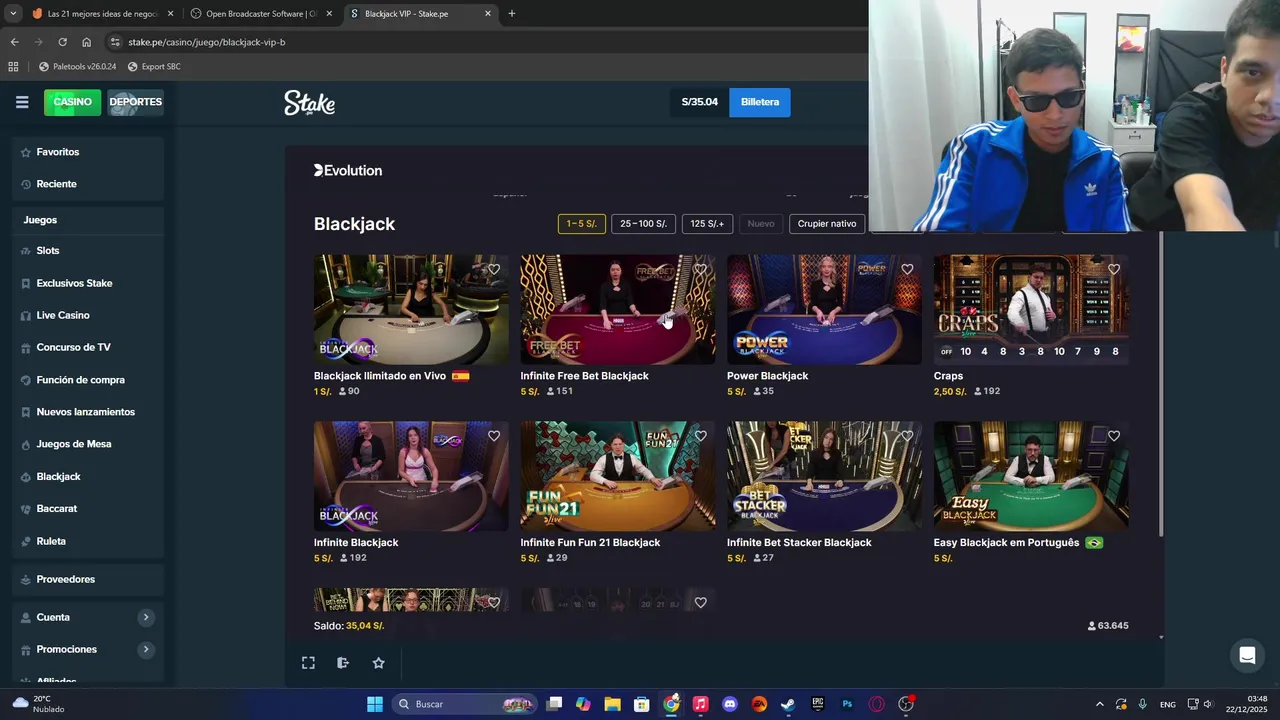Open the Billetera wallet button
1280x720 pixels.
click(x=760, y=102)
